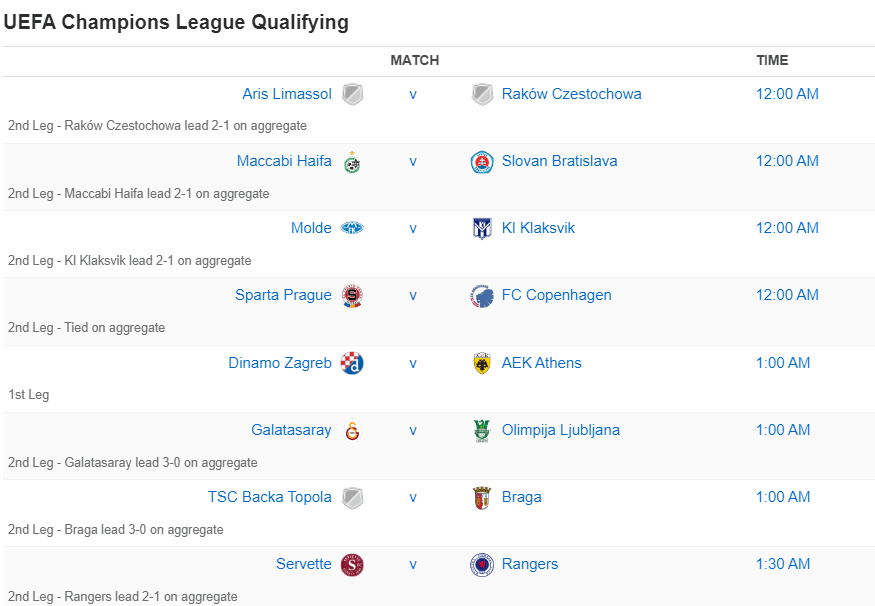Click the Slovan Bratislava club crest
This screenshot has width=875, height=606.
click(482, 160)
